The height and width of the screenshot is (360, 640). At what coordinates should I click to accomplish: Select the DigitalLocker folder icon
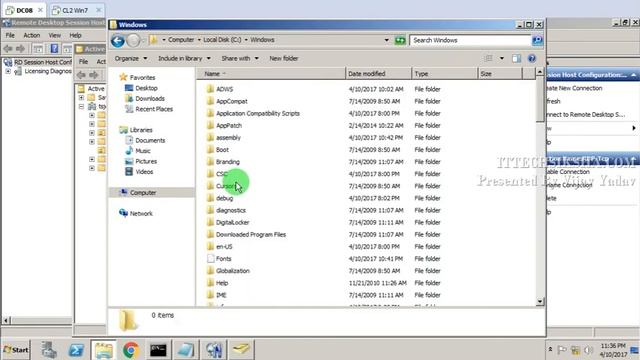211,222
